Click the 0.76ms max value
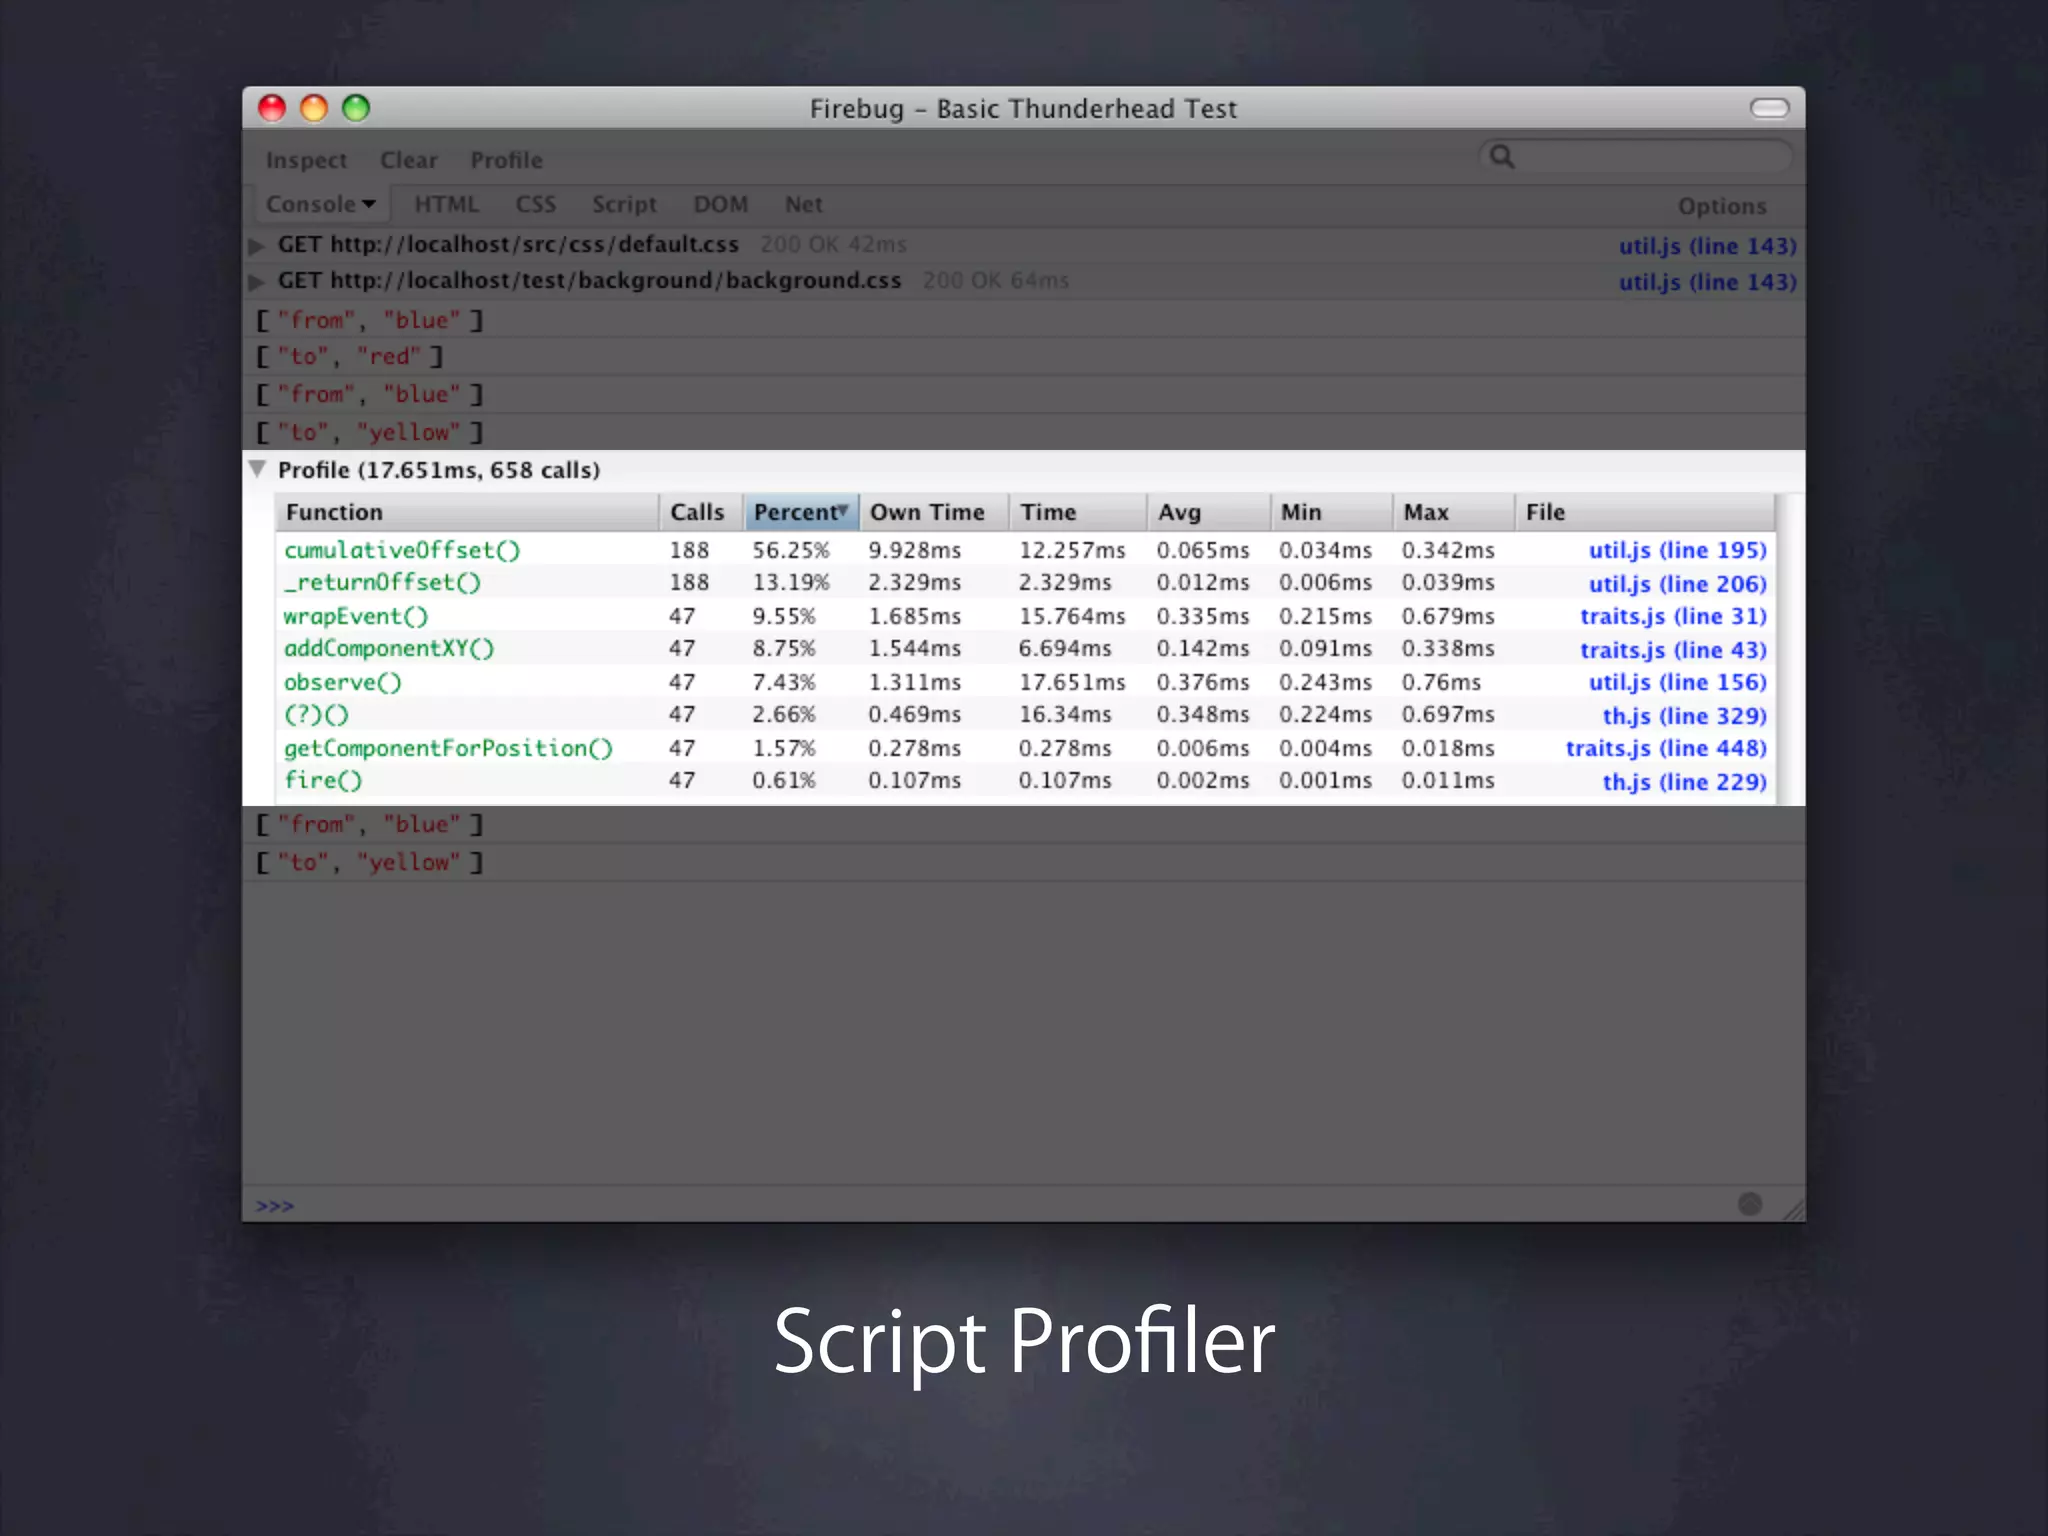This screenshot has height=1536, width=2048. pos(1440,682)
